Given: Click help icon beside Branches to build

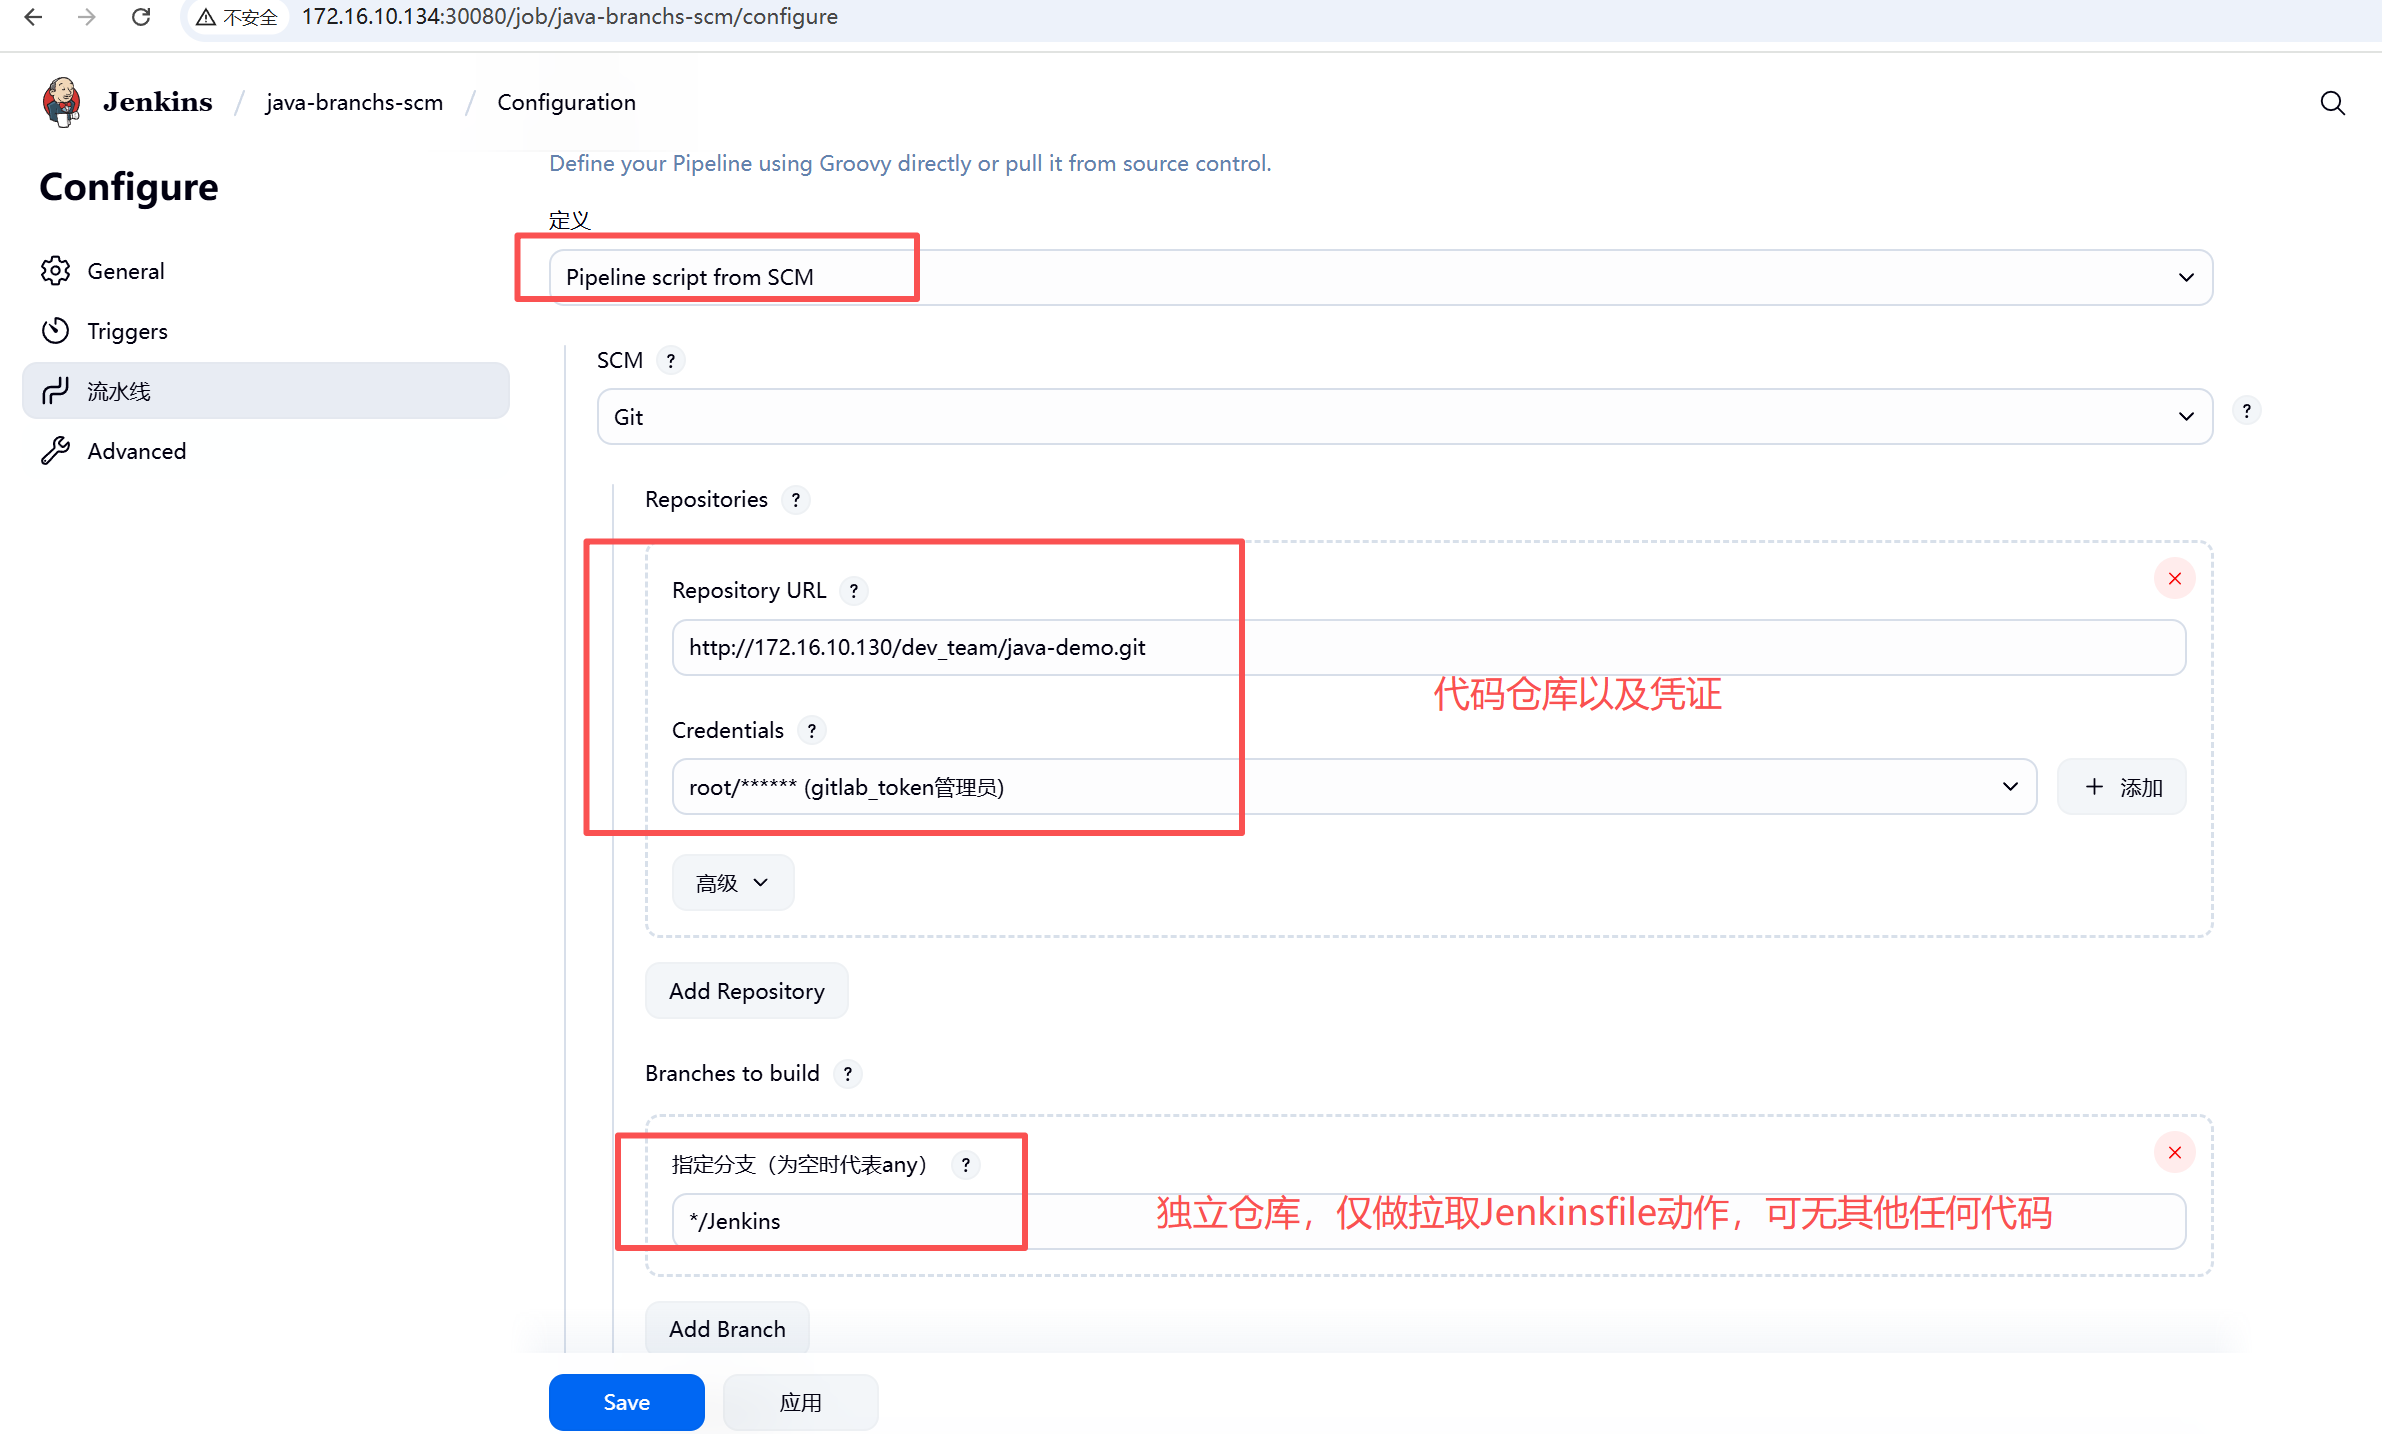Looking at the screenshot, I should (x=847, y=1074).
